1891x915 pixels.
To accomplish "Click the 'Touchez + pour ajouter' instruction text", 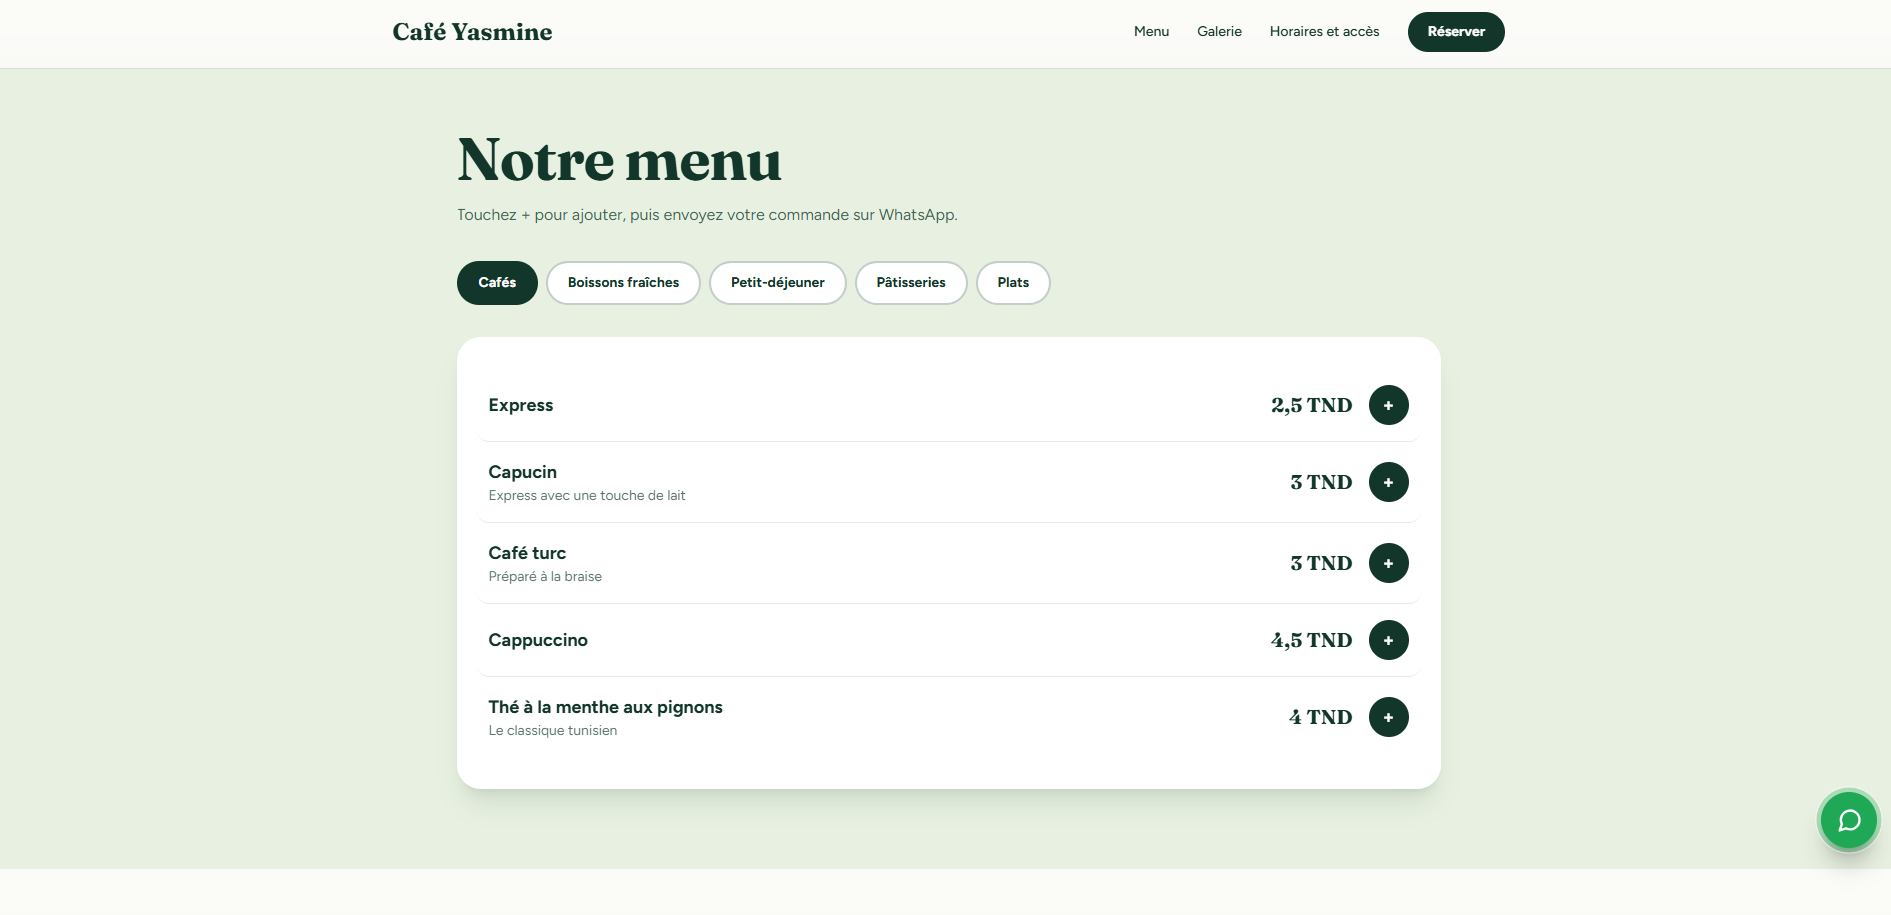I will click(707, 215).
